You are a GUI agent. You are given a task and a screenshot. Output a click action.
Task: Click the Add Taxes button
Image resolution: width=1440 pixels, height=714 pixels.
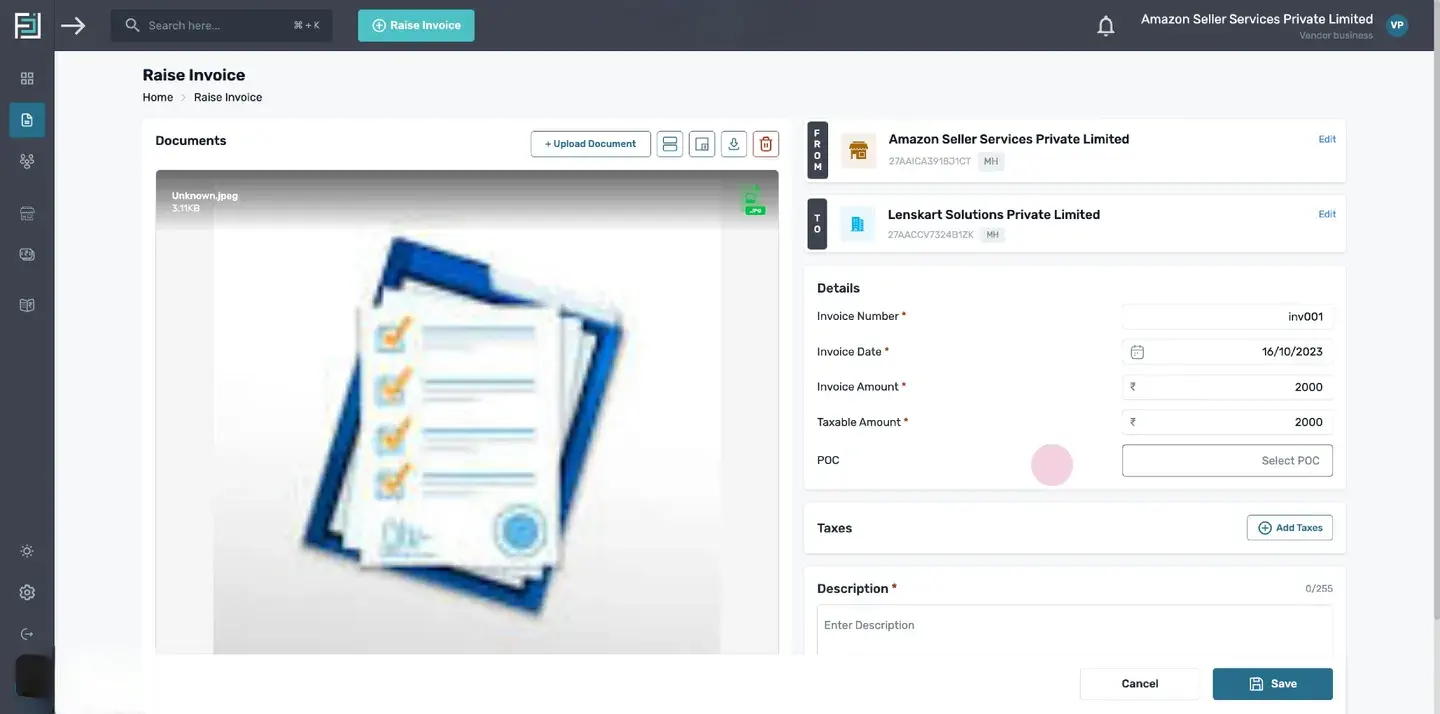coord(1290,528)
